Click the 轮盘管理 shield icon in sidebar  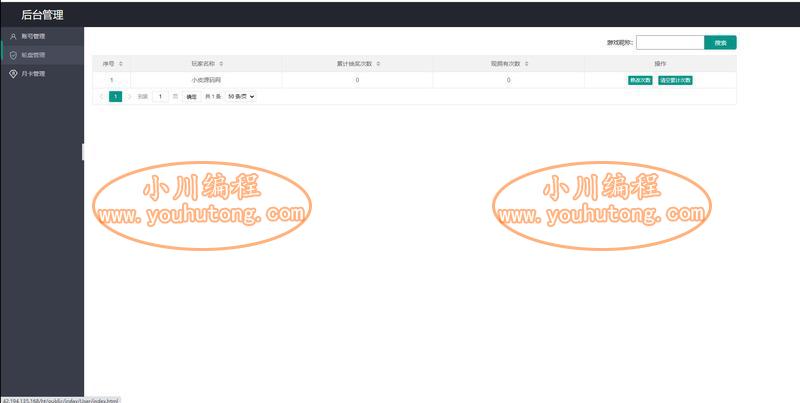tap(13, 55)
